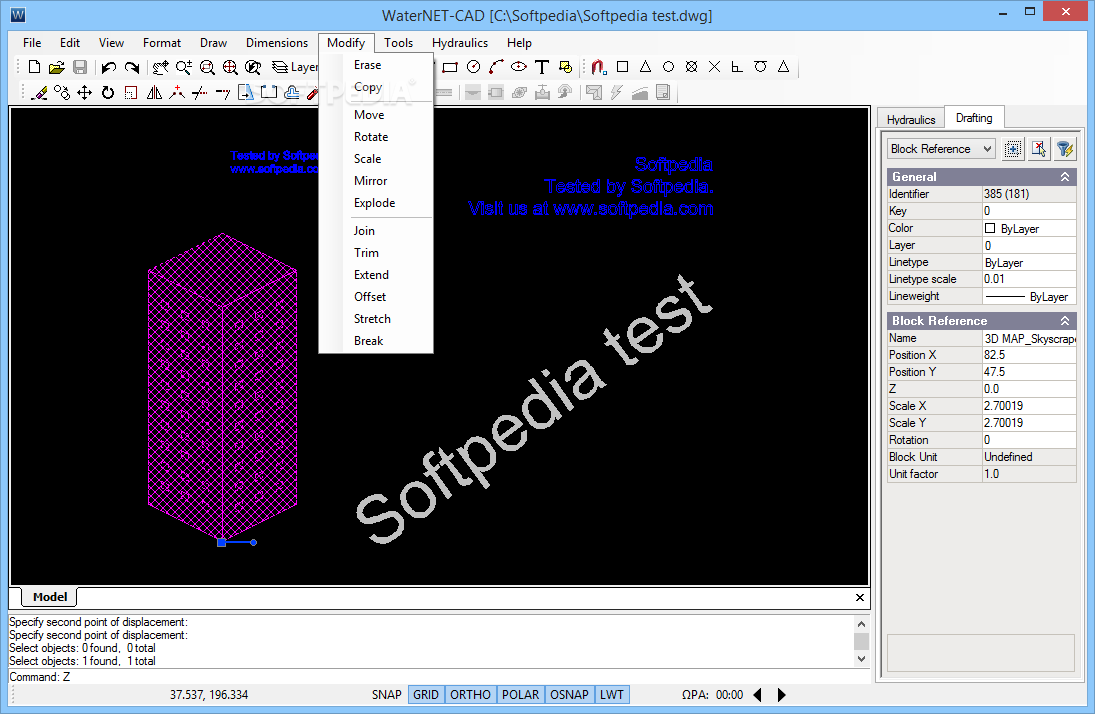Click the Redo arrow icon
This screenshot has height=714, width=1095.
(131, 67)
